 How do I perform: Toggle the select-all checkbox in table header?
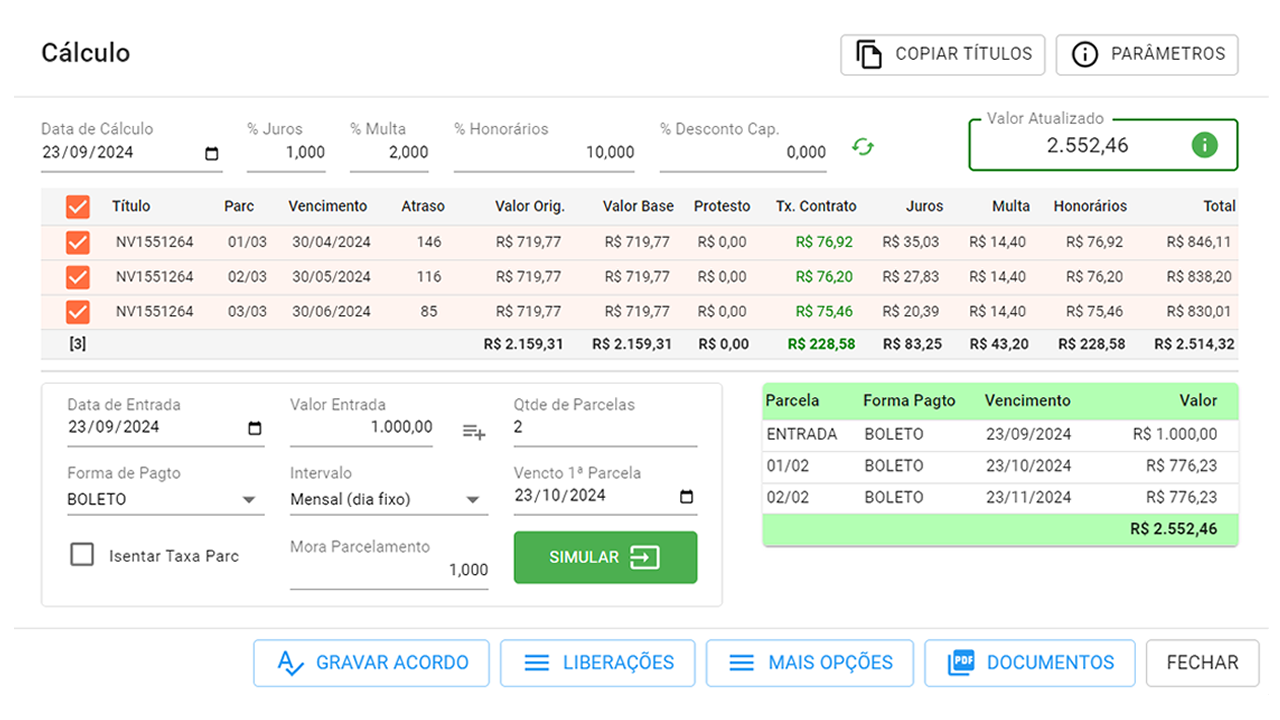click(x=78, y=207)
